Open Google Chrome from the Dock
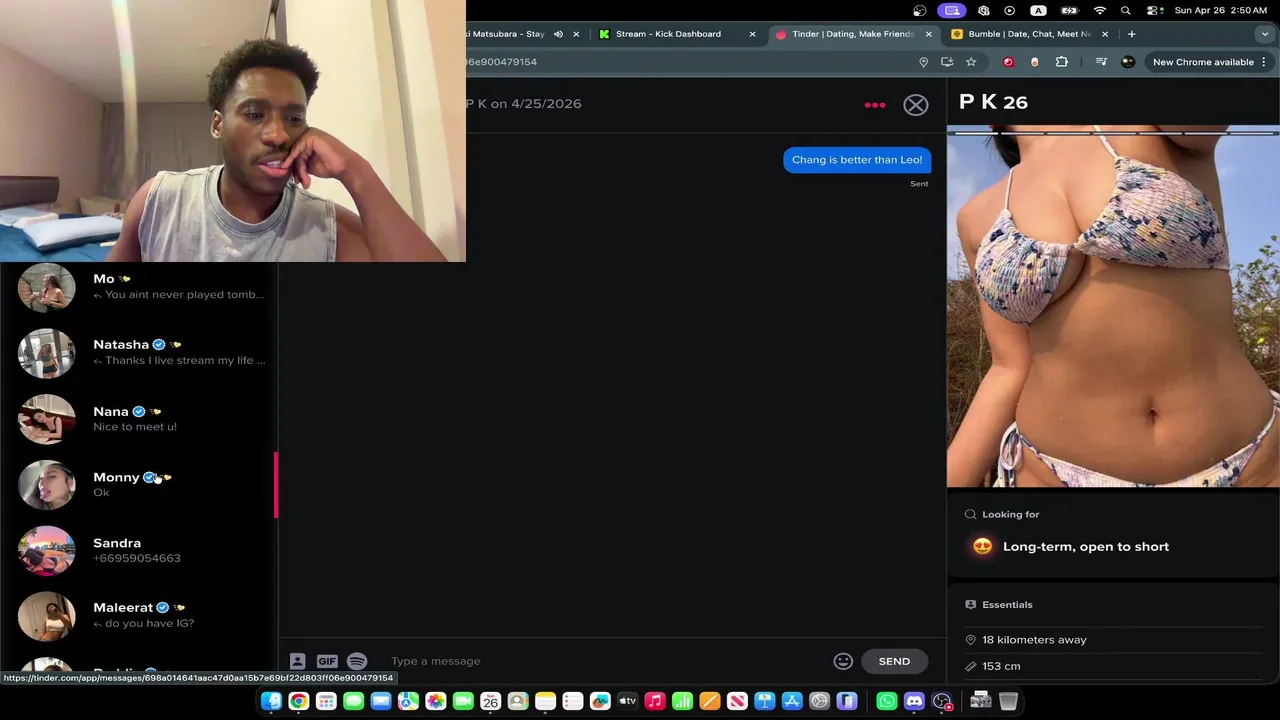Screen dimensions: 1280x720 [298, 701]
